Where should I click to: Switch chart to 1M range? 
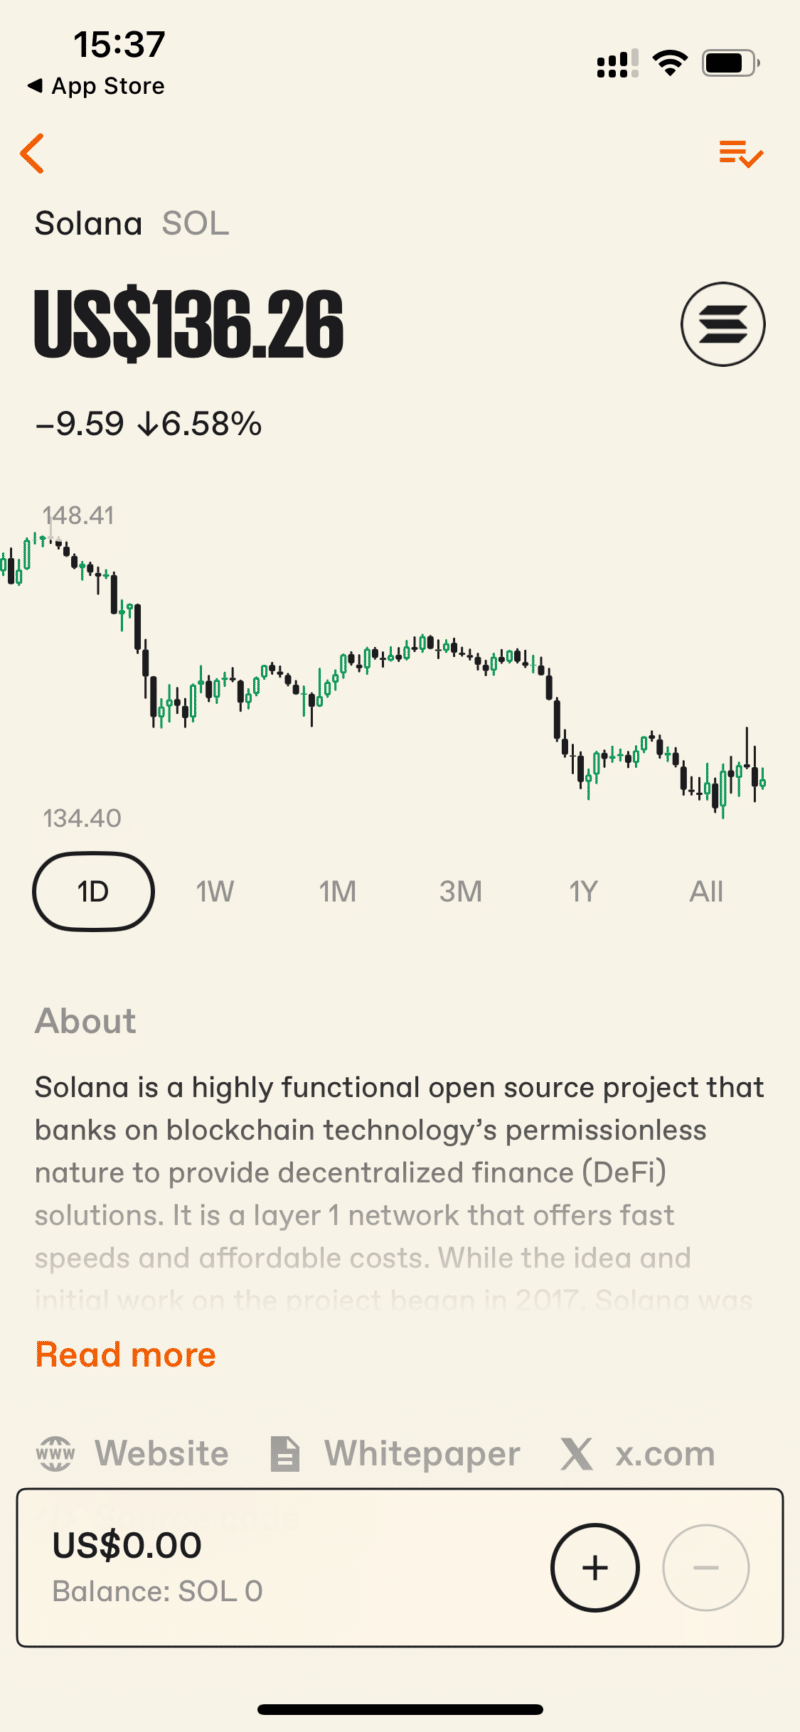click(x=338, y=891)
